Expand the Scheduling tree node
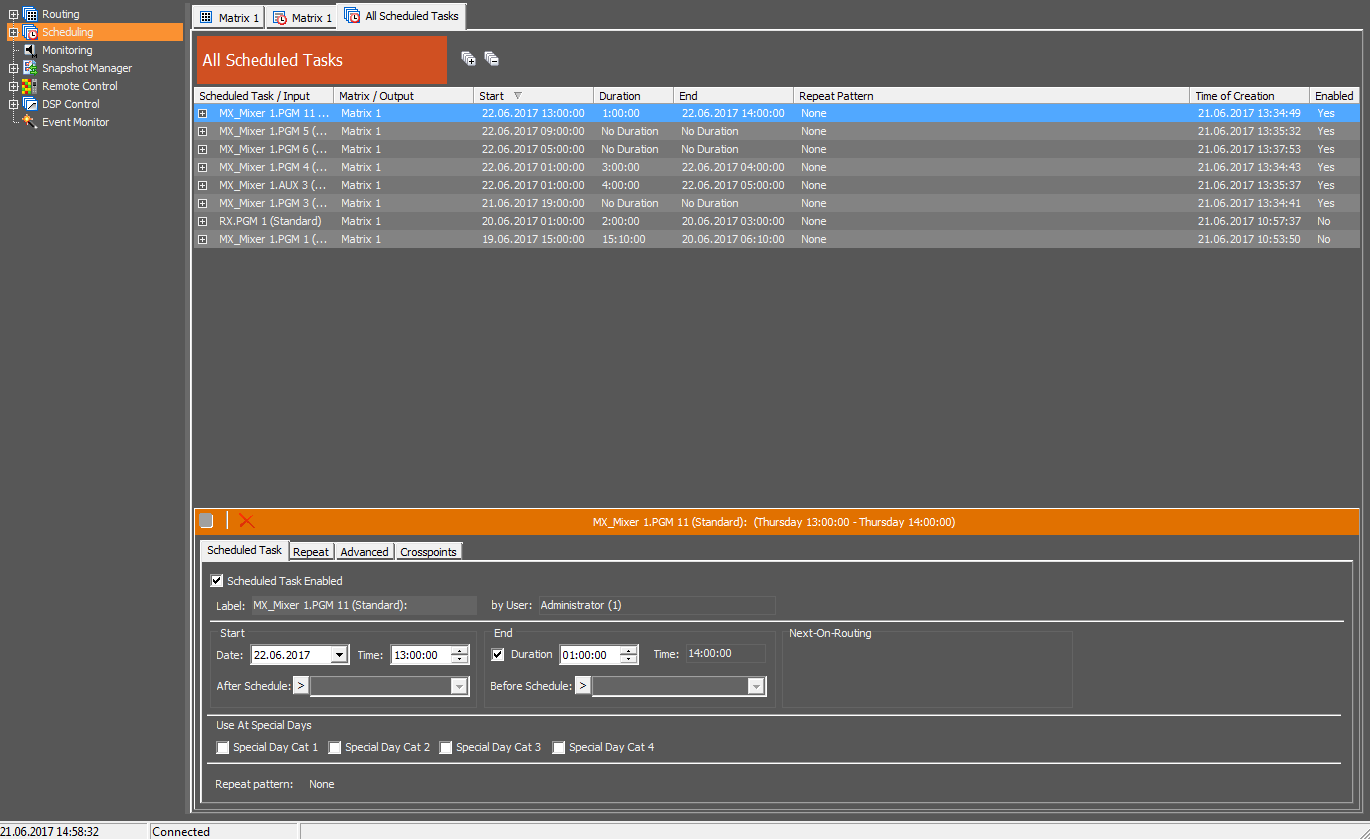 point(13,32)
